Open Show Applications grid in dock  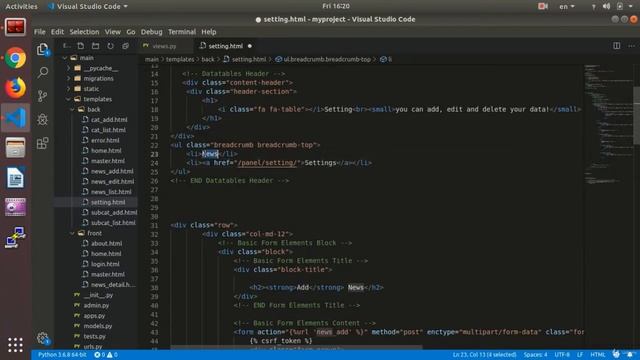click(x=15, y=345)
